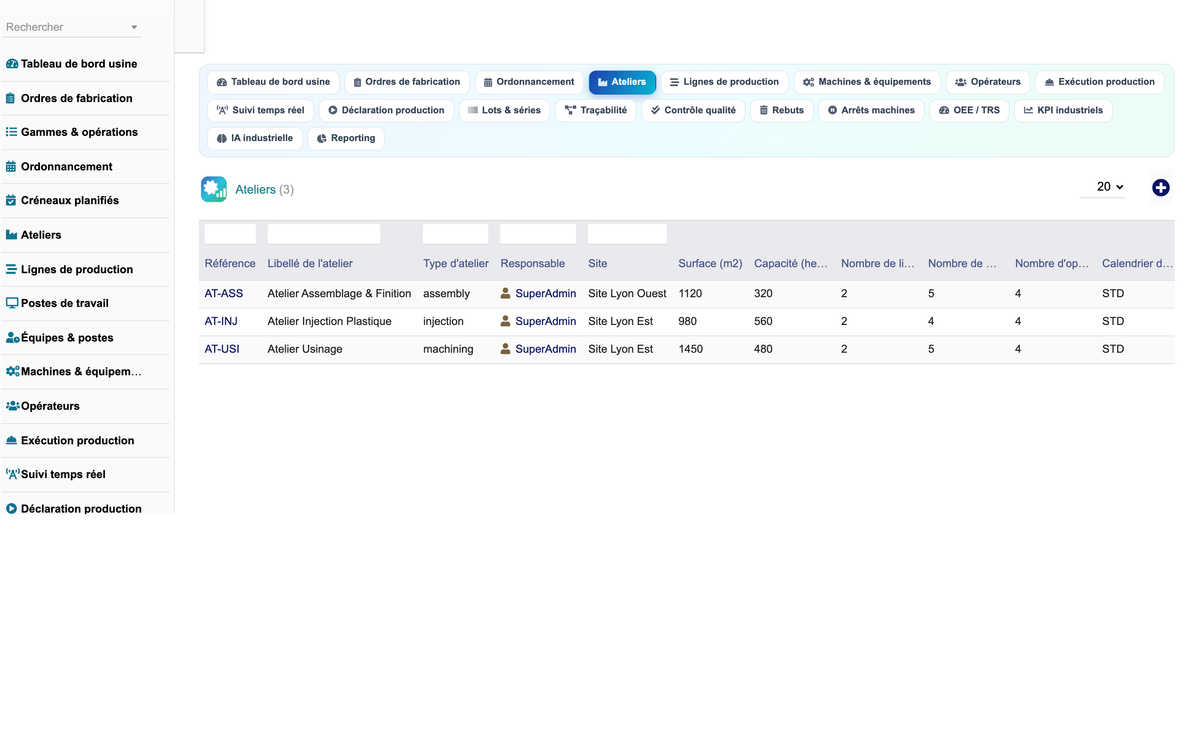Click the Créneaux planifiés sidebar calendar-check icon
This screenshot has width=1200, height=743.
click(x=11, y=201)
